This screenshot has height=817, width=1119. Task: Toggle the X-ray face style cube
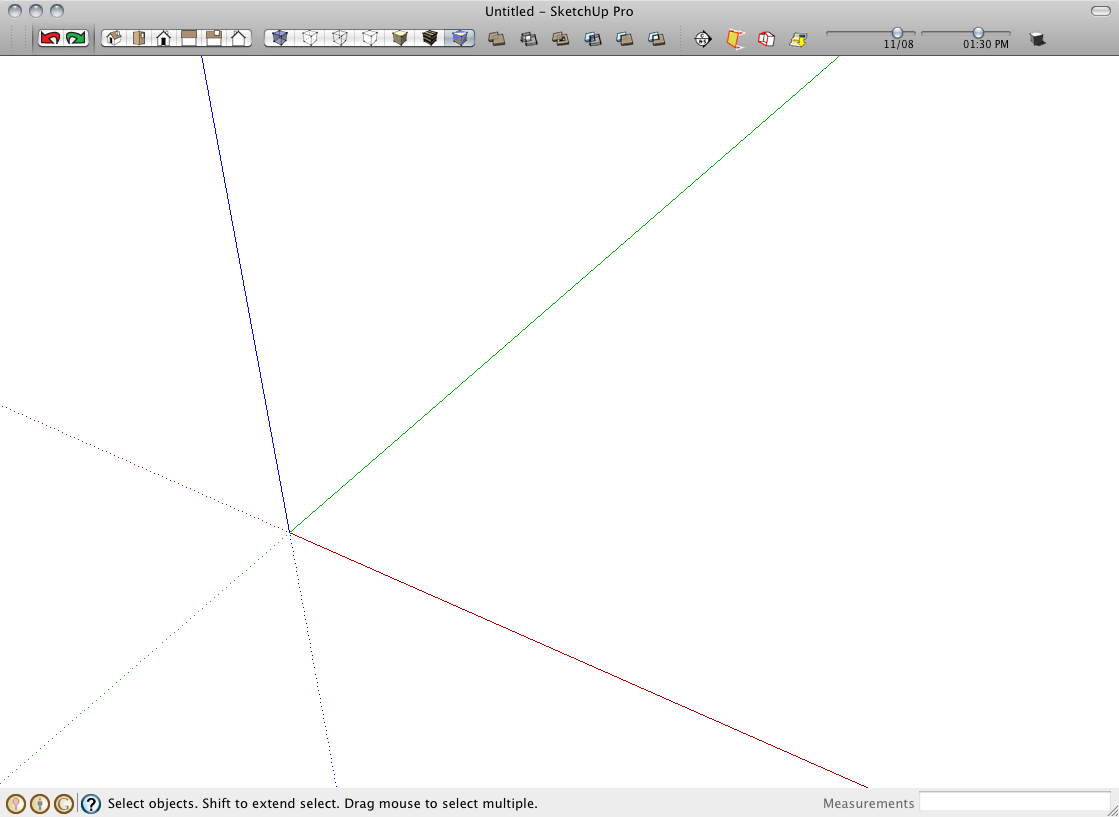280,38
